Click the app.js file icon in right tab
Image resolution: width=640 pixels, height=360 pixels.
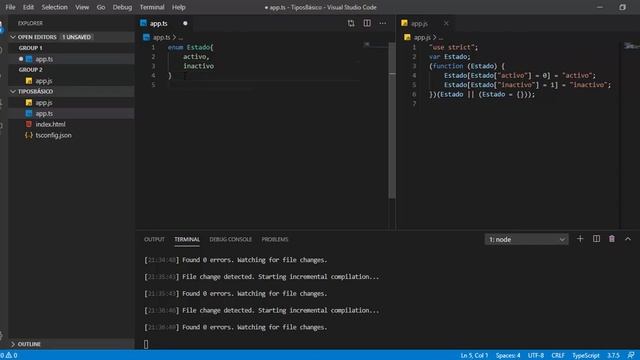tap(404, 23)
